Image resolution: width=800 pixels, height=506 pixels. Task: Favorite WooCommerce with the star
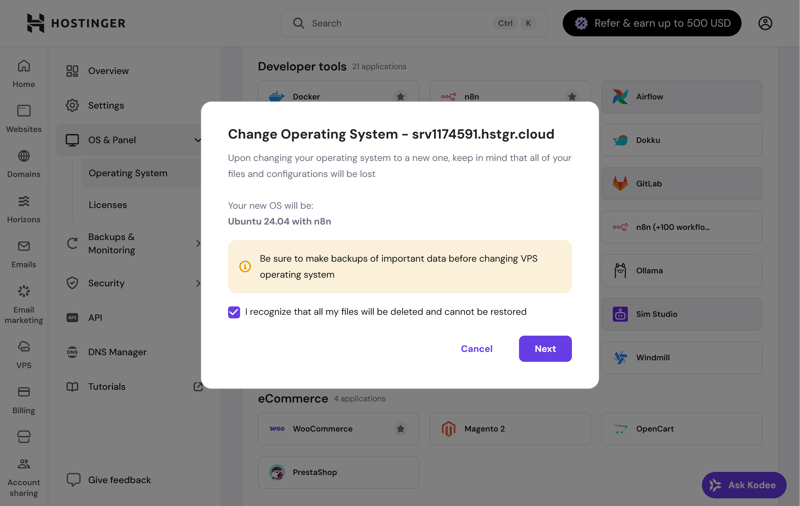400,429
